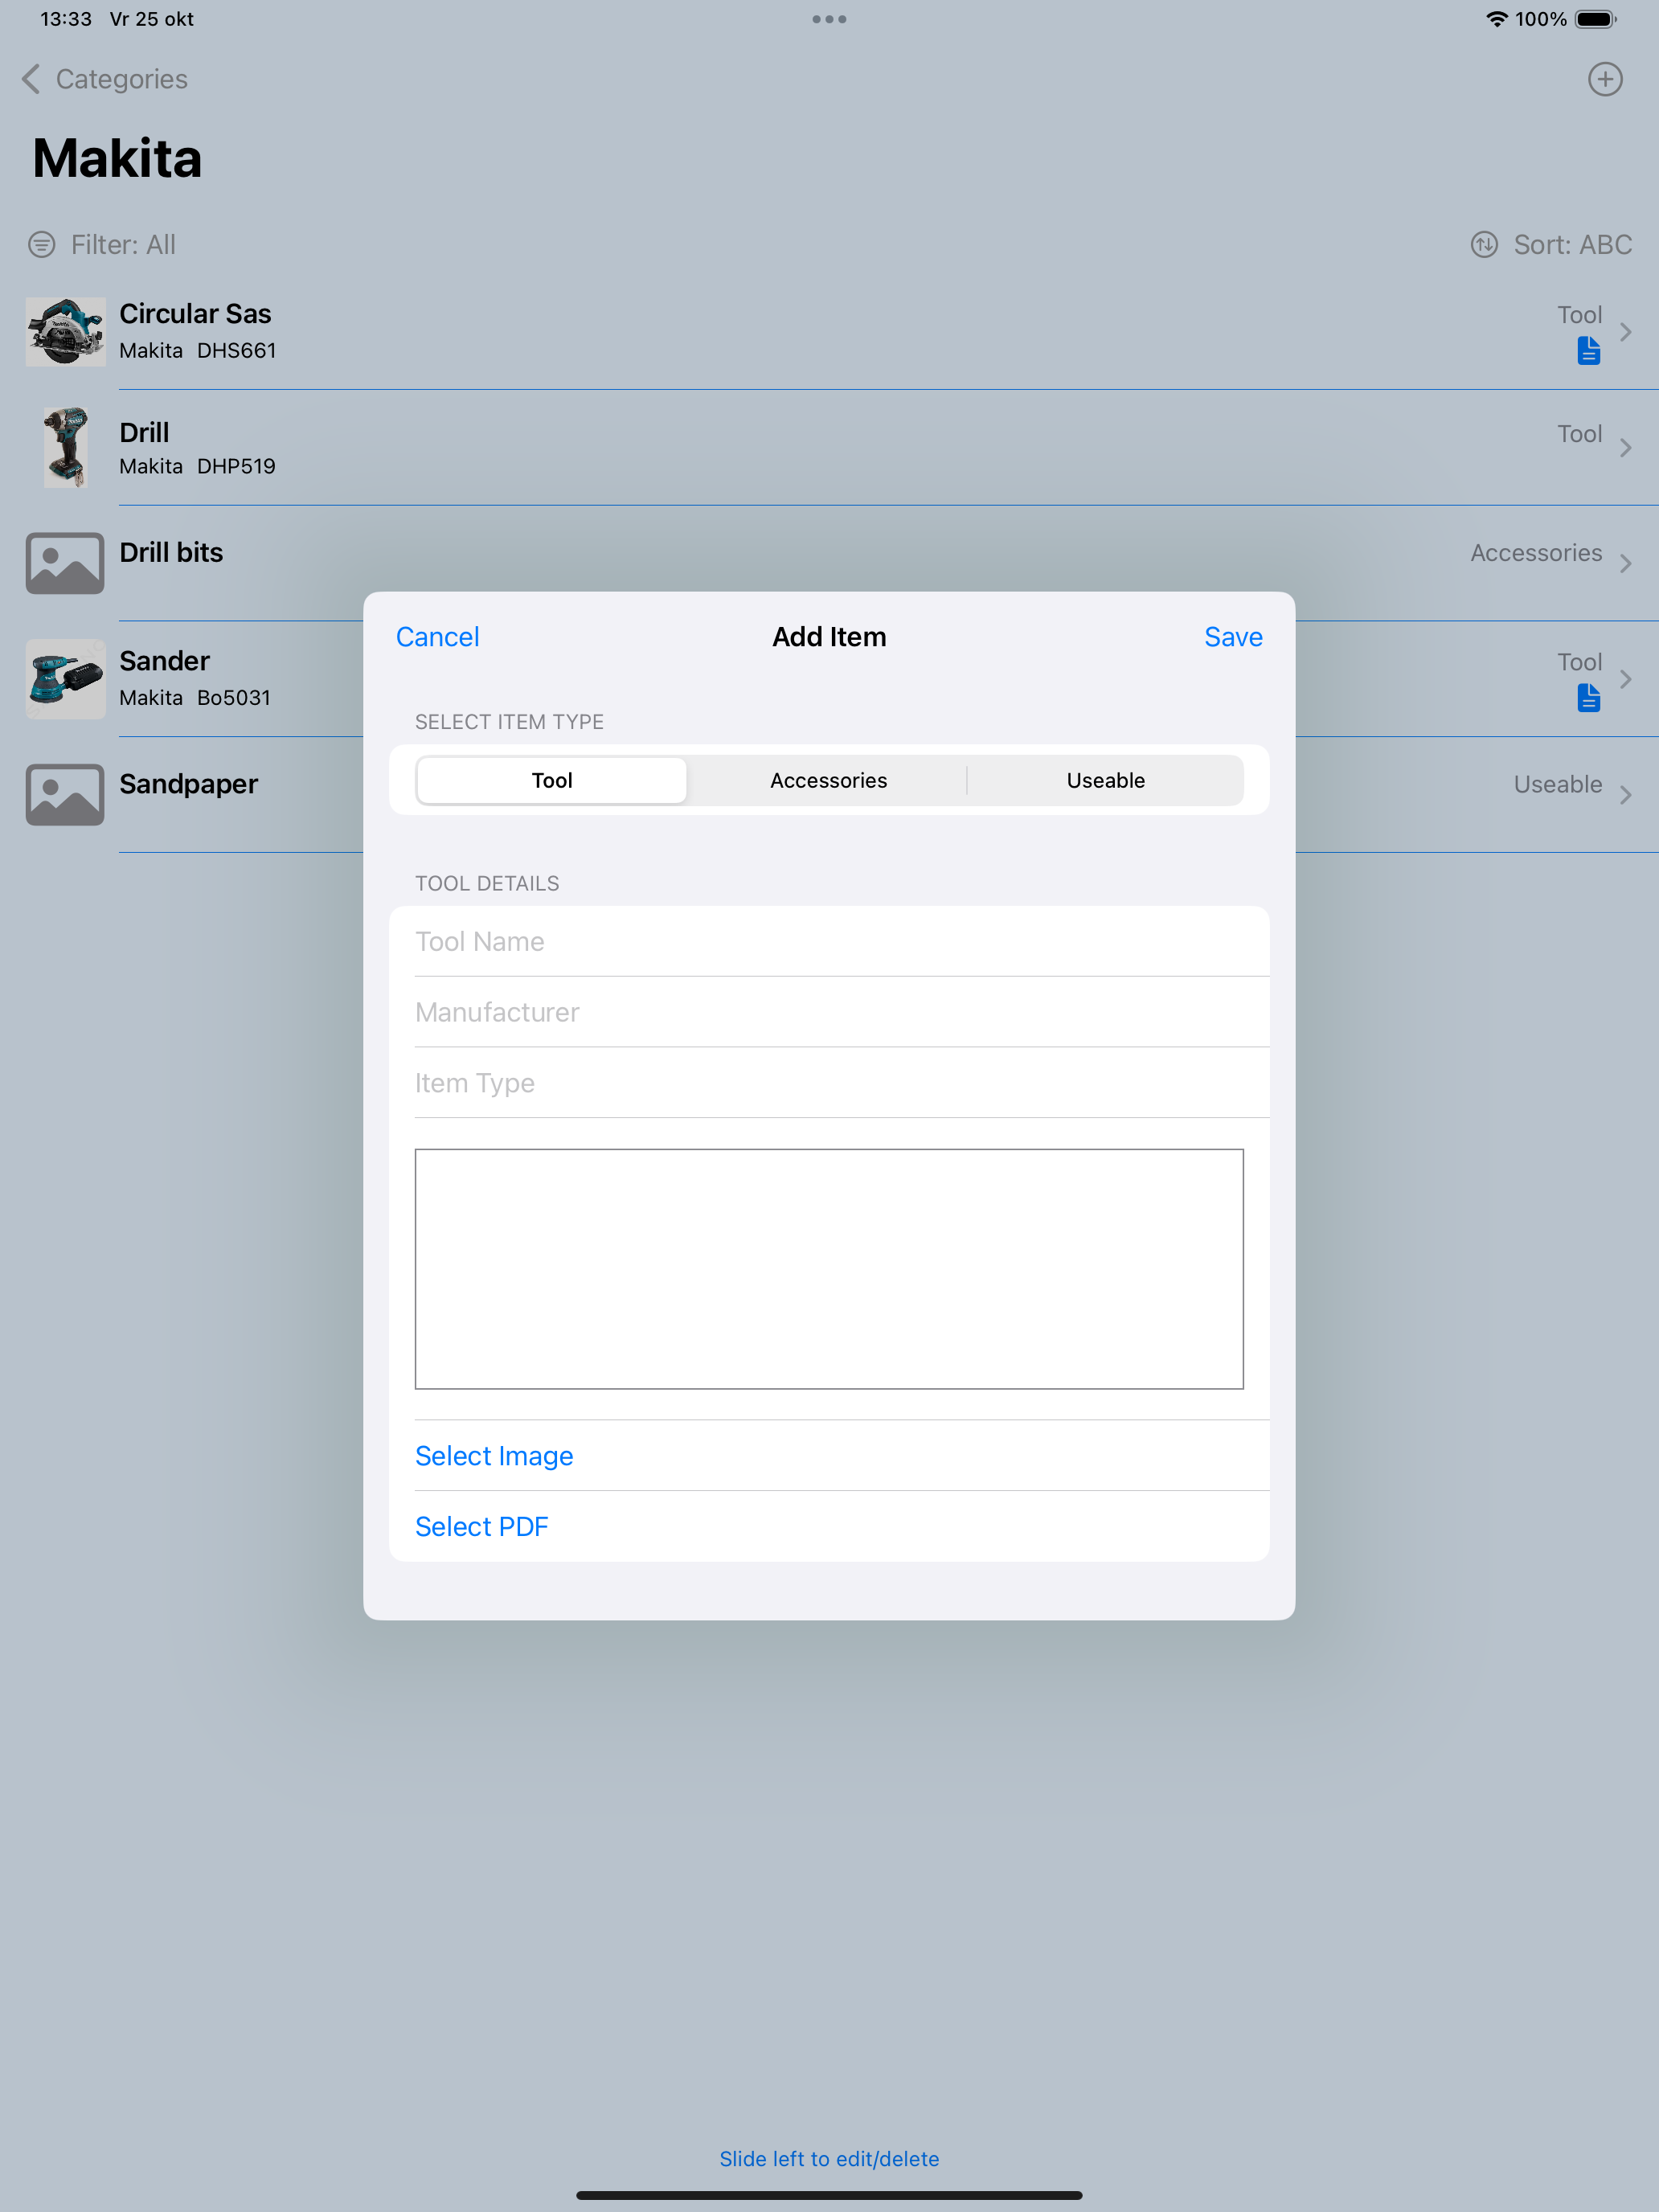Focus the Tool Name field
The height and width of the screenshot is (2212, 1659).
[829, 941]
